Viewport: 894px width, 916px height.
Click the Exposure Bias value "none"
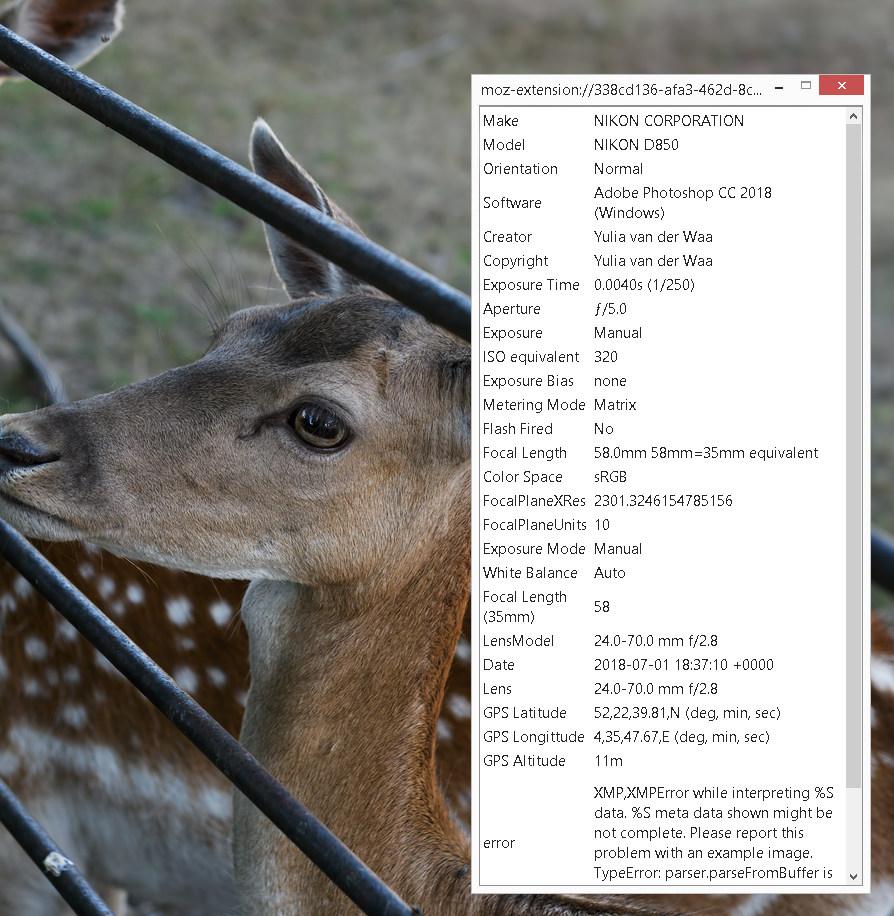tap(610, 381)
